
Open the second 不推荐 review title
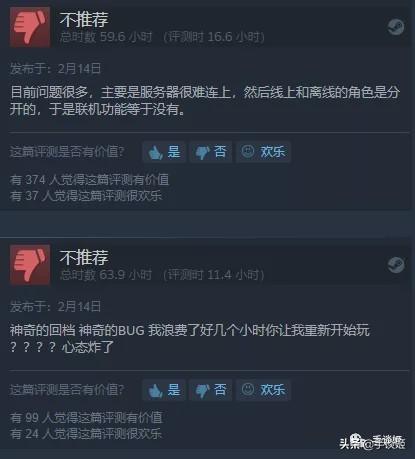84,257
